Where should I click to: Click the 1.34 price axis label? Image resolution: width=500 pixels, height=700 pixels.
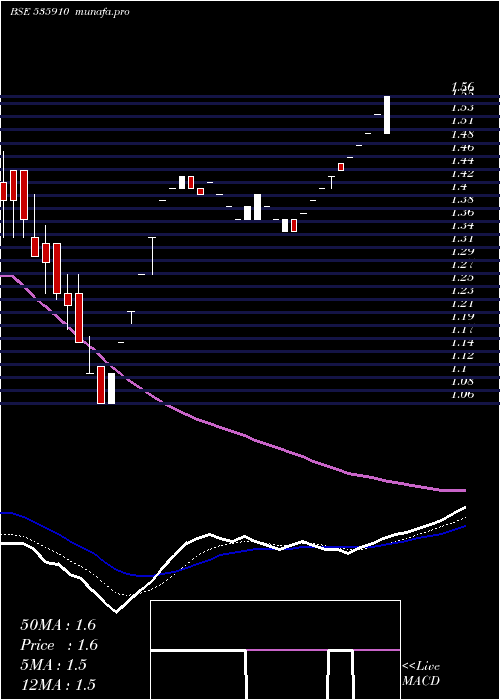click(x=462, y=225)
